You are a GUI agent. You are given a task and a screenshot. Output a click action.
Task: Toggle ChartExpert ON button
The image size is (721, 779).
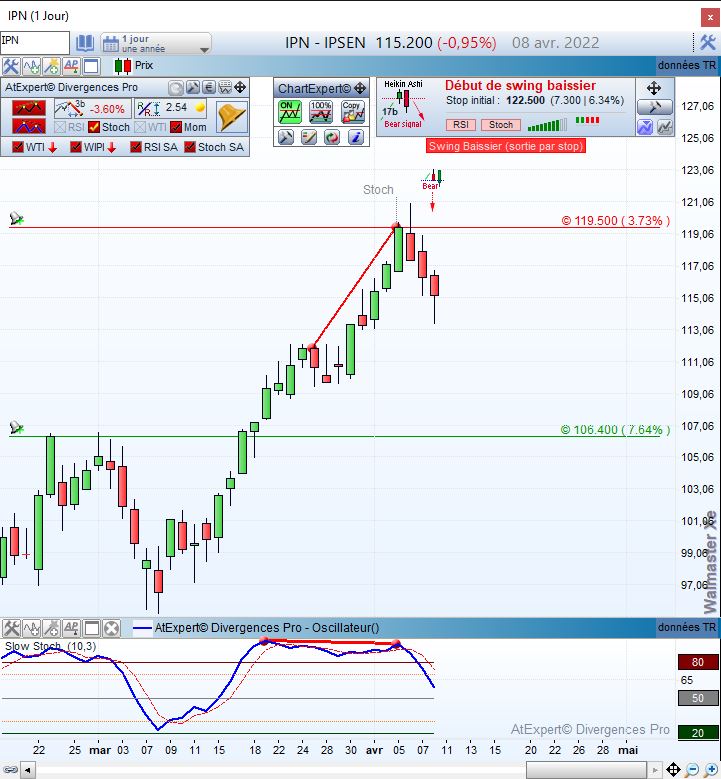click(x=290, y=112)
